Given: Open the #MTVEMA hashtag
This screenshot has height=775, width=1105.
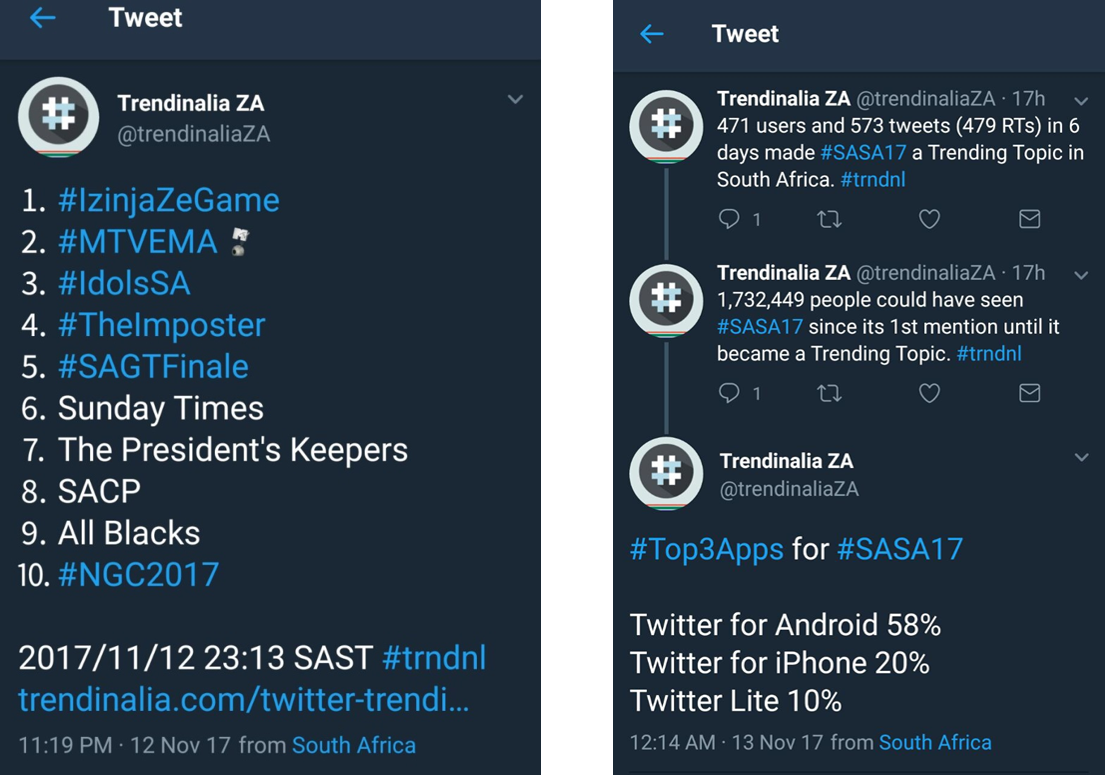Looking at the screenshot, I should 137,242.
